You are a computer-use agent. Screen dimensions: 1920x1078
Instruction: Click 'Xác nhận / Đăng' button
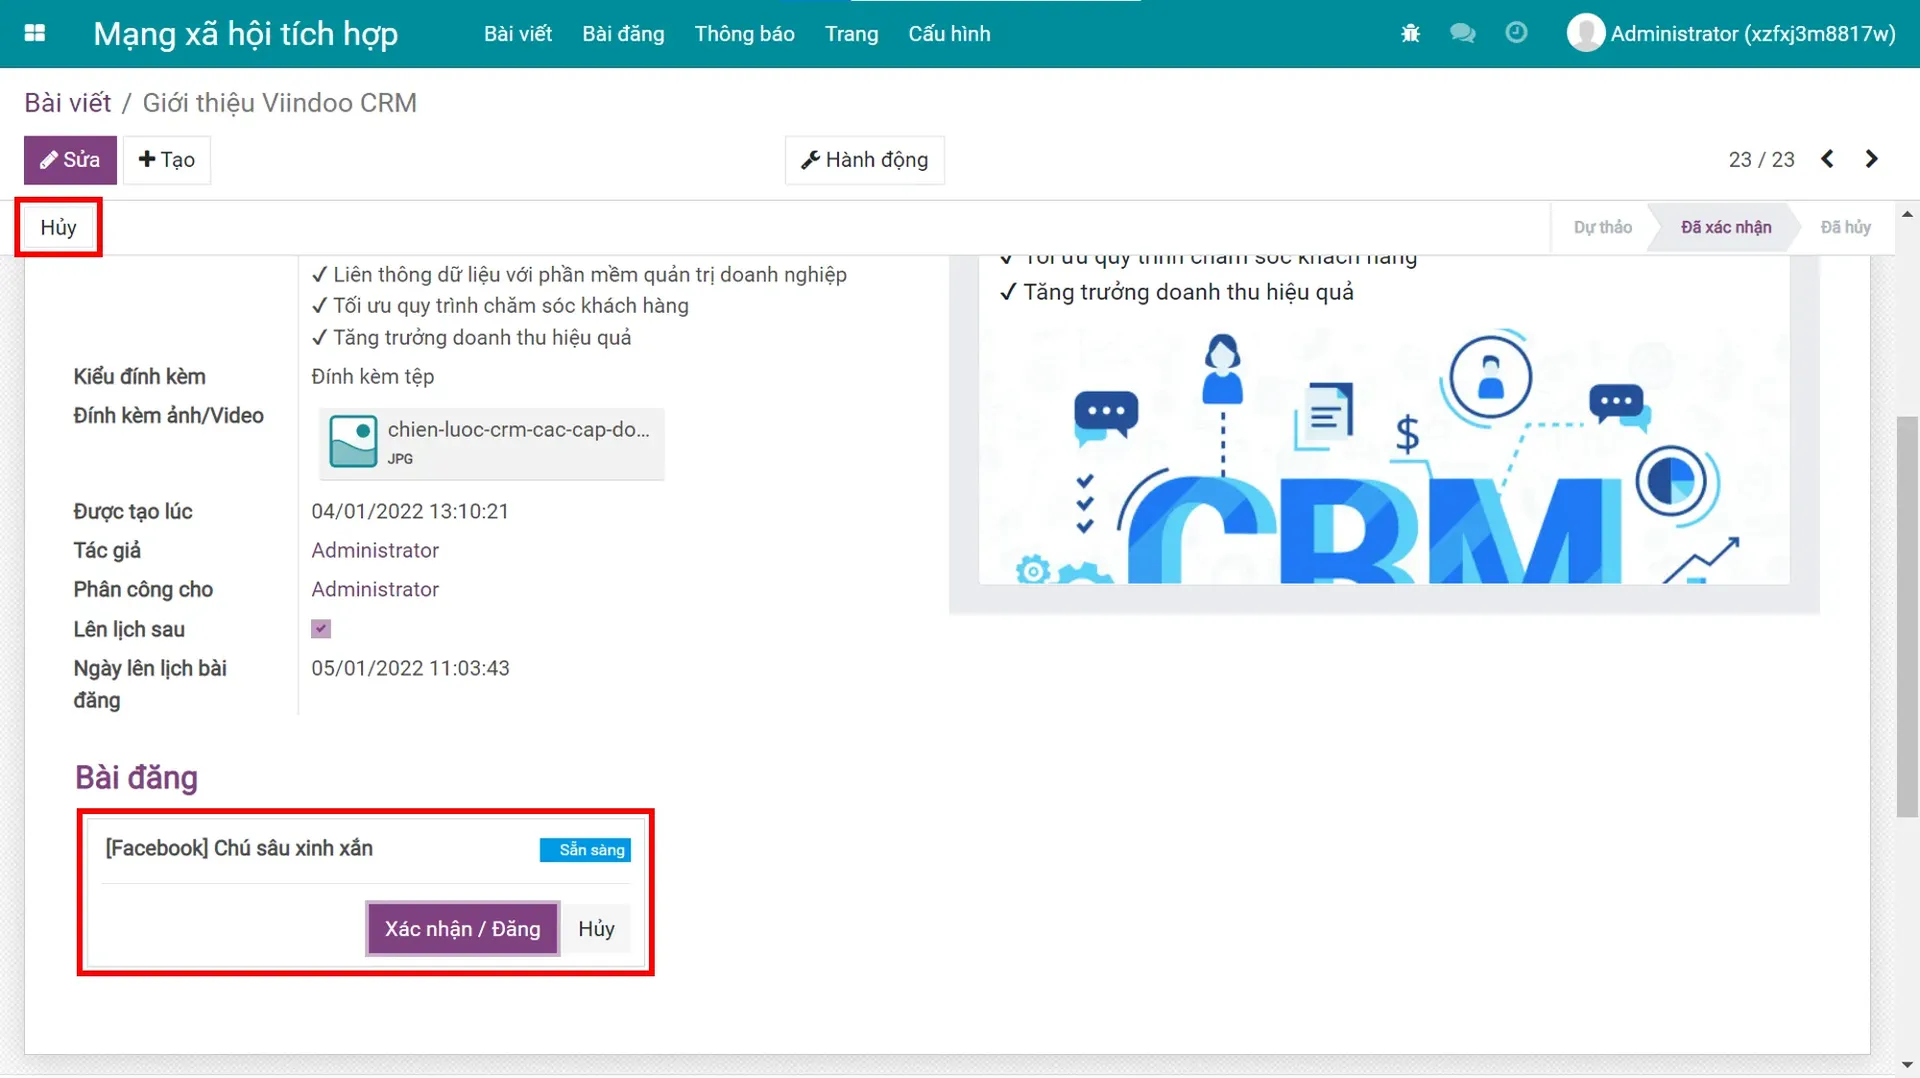[x=462, y=928]
